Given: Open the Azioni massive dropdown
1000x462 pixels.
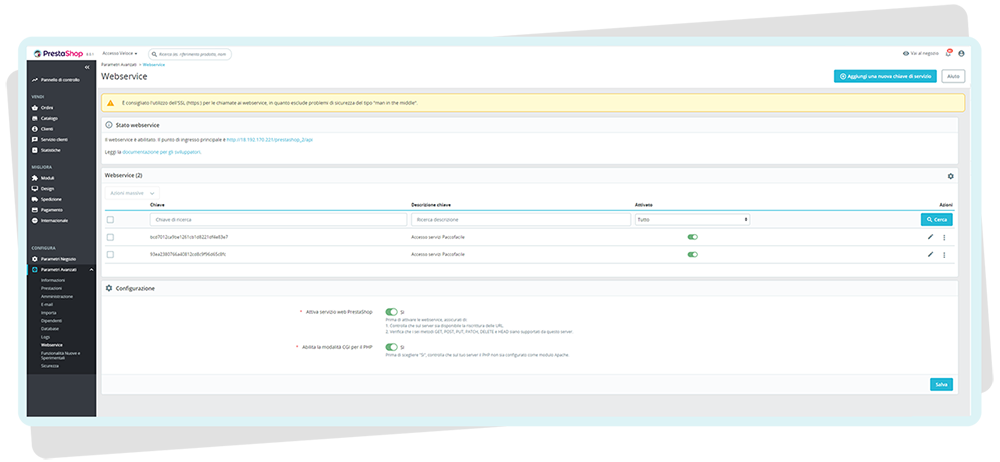Looking at the screenshot, I should pos(132,192).
